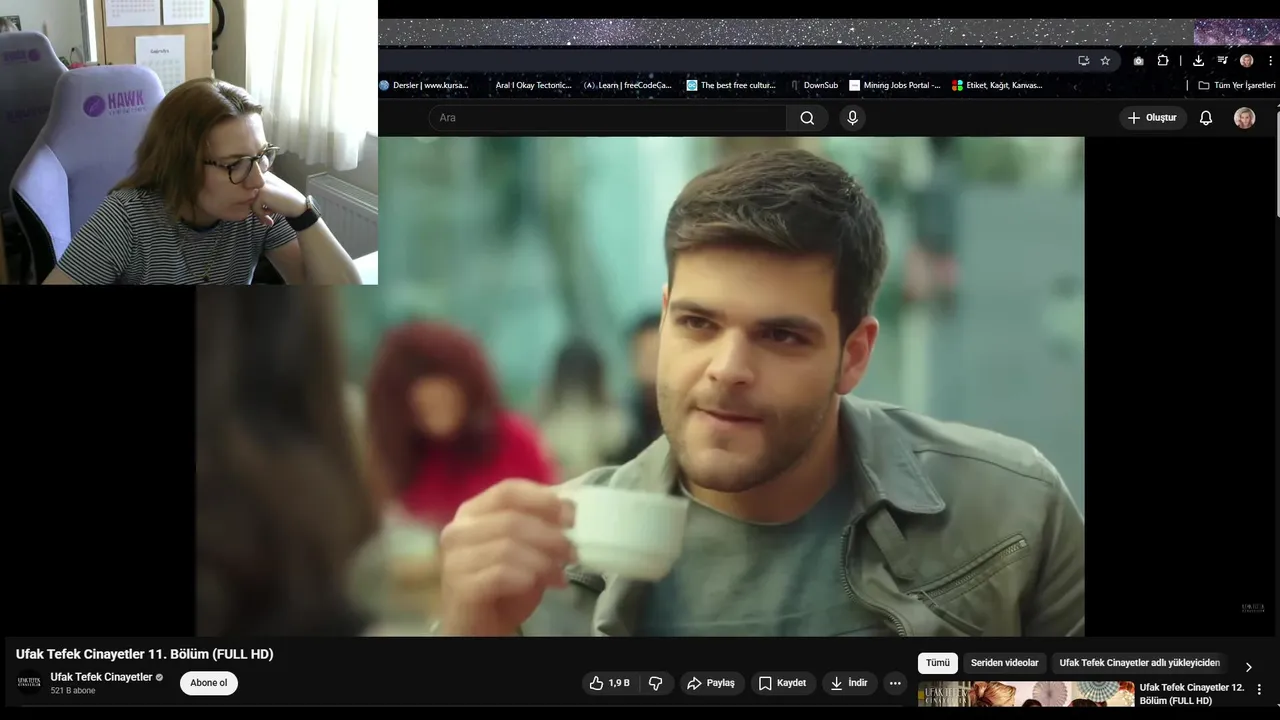Select the Seriden videolar chip
Image resolution: width=1280 pixels, height=720 pixels.
pyautogui.click(x=1004, y=663)
